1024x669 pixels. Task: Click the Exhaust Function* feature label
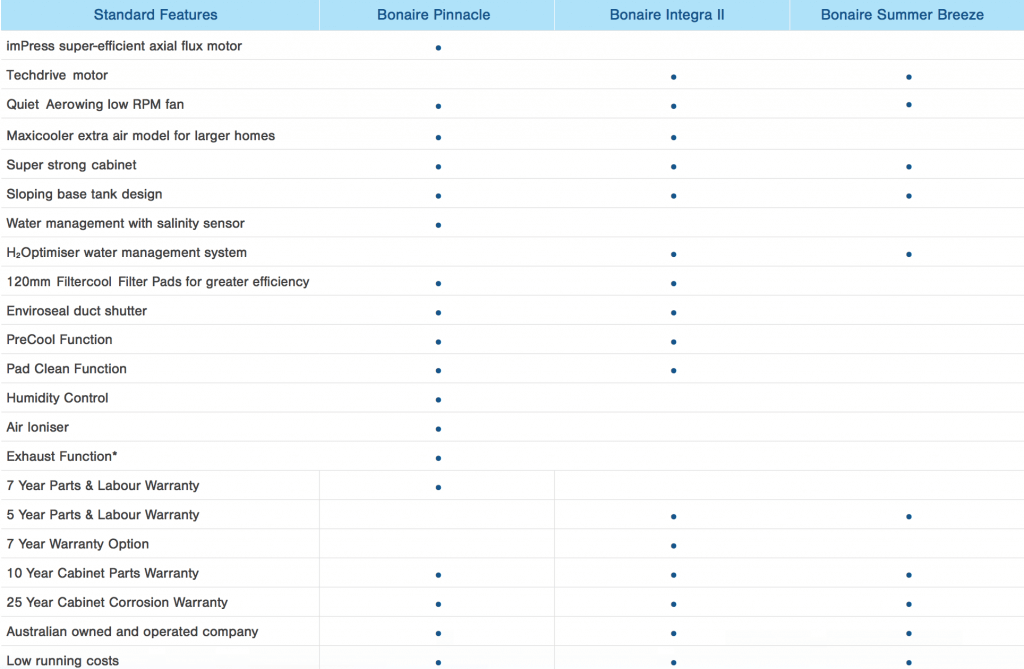click(x=62, y=456)
